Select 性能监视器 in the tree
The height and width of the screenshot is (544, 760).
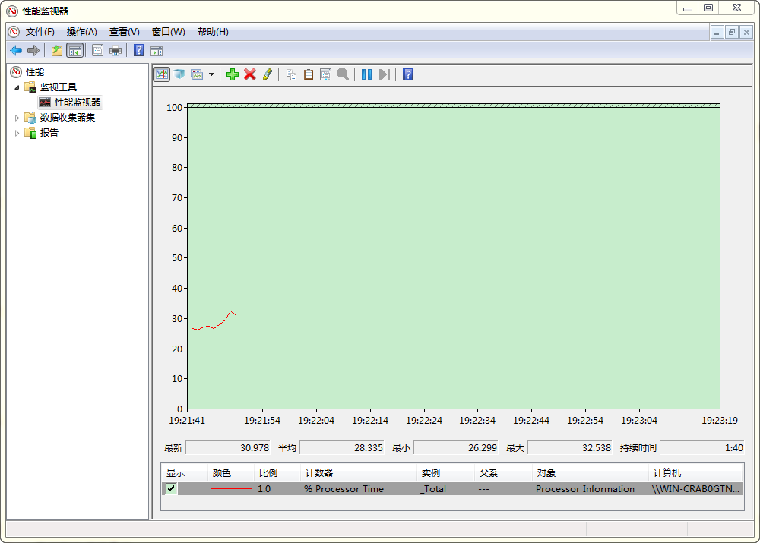[x=77, y=102]
